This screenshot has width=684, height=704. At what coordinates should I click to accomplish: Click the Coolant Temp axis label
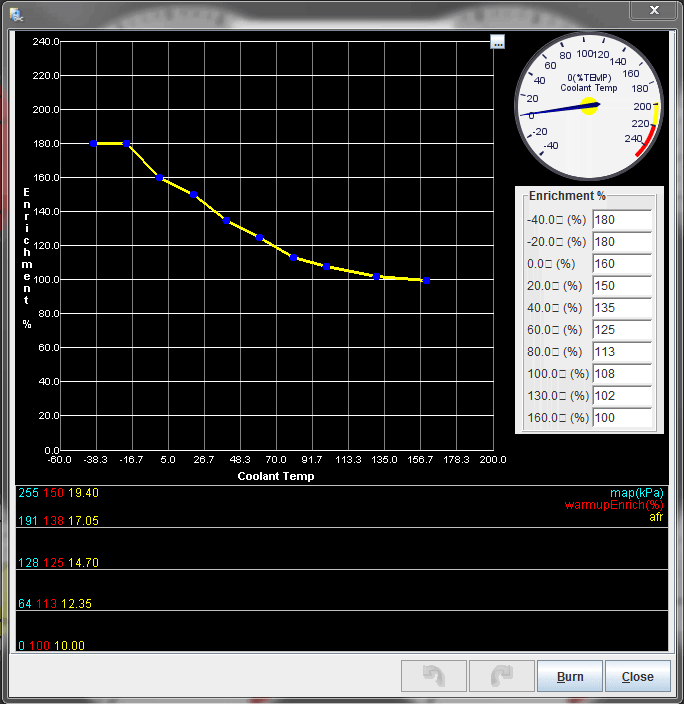tap(276, 476)
